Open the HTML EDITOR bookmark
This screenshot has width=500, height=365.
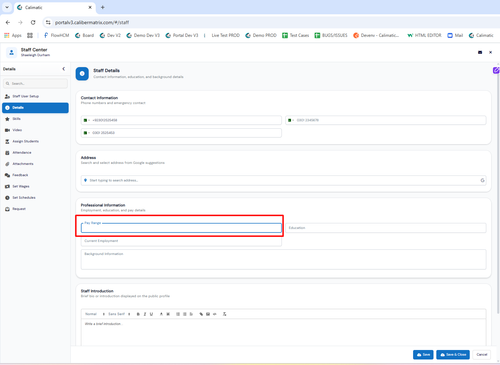tap(424, 35)
